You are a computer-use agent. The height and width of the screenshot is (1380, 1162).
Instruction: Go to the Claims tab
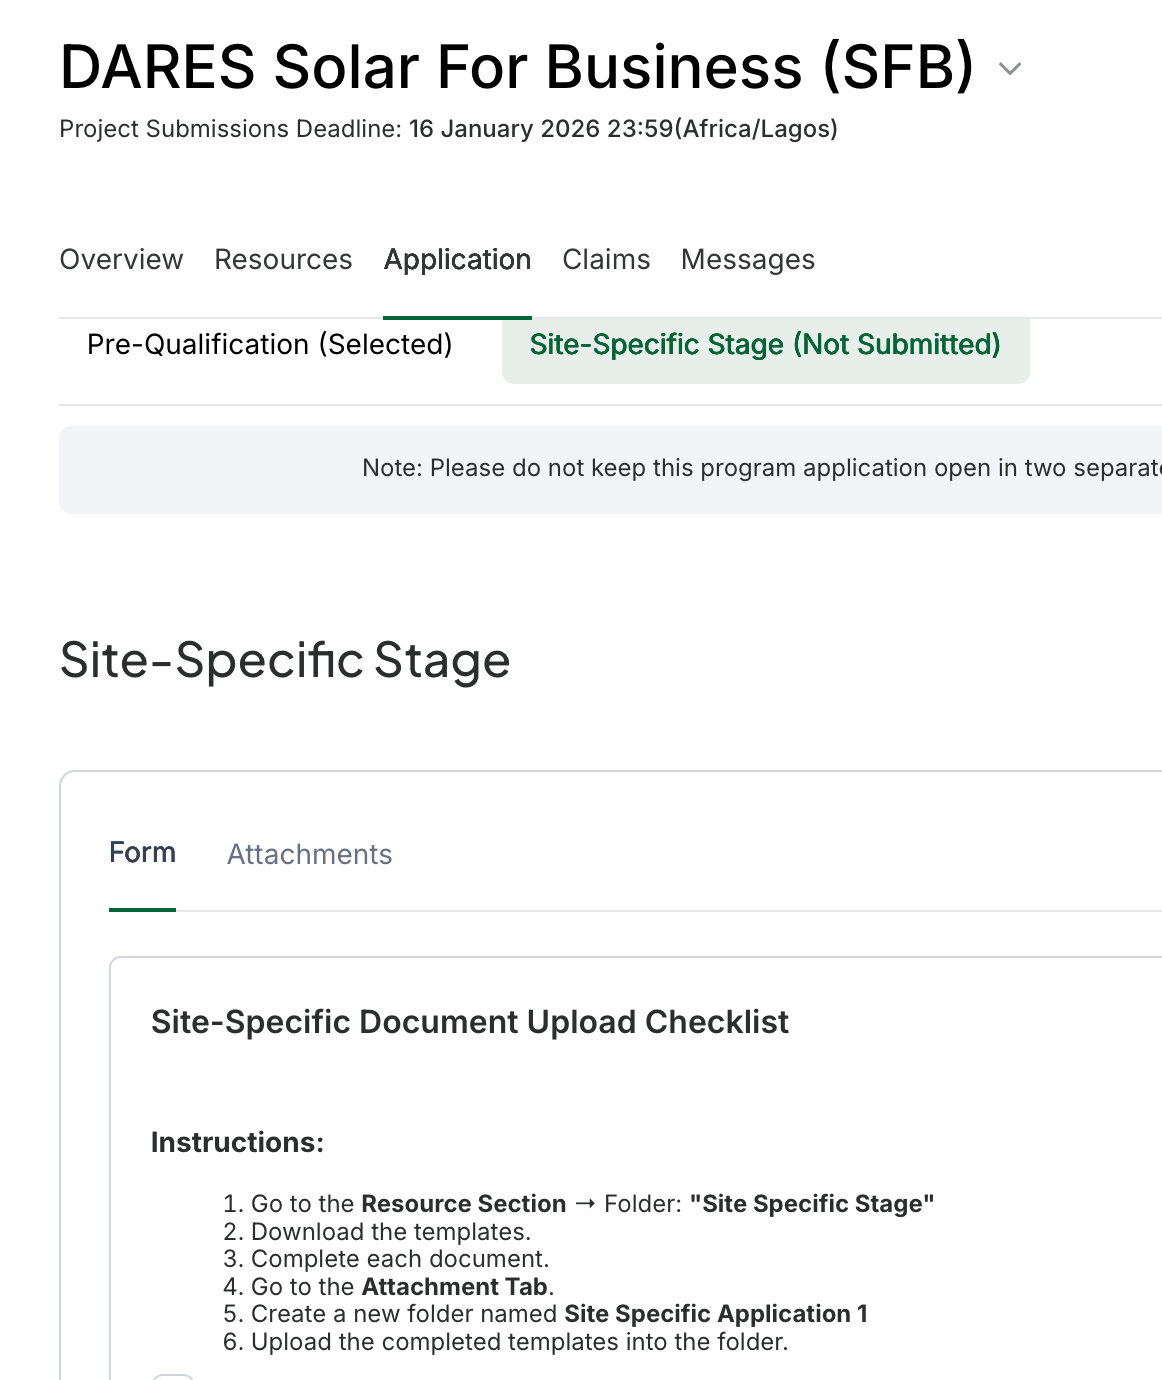606,260
